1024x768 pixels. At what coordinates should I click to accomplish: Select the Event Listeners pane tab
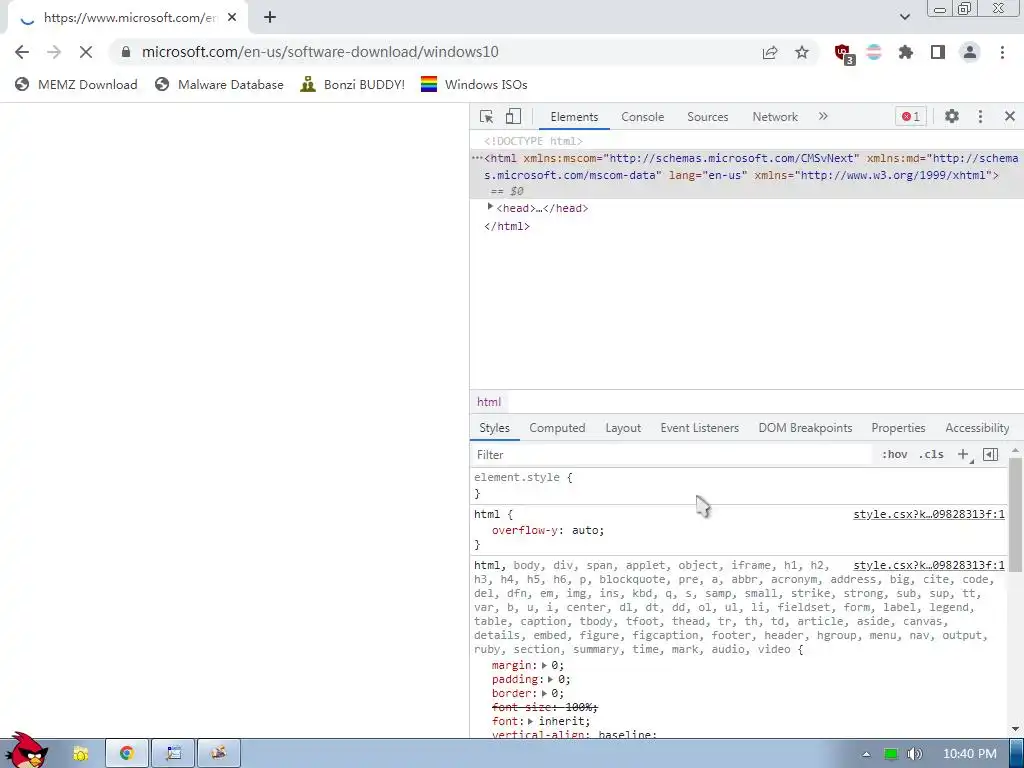(x=699, y=428)
